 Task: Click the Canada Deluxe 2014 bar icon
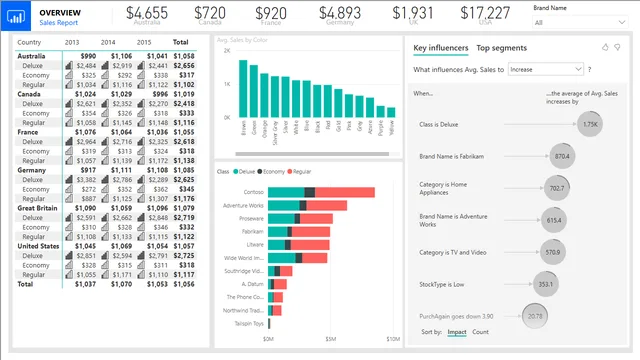(105, 103)
